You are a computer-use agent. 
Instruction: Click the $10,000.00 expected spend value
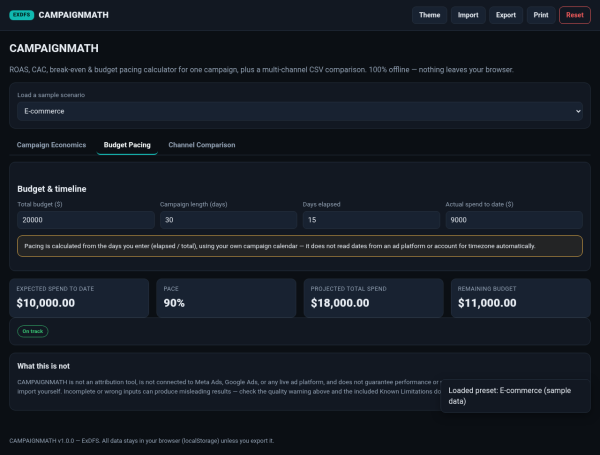(x=46, y=303)
